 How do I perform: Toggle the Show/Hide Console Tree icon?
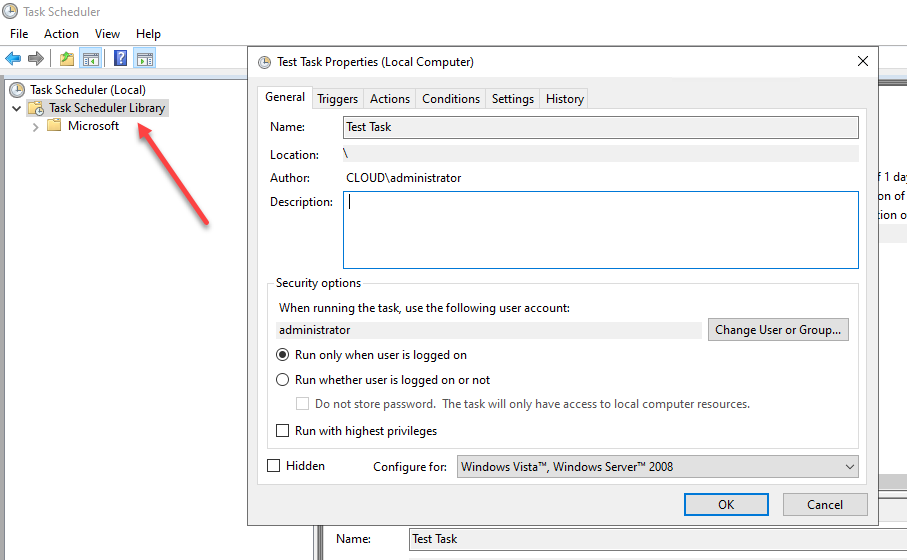tap(91, 58)
